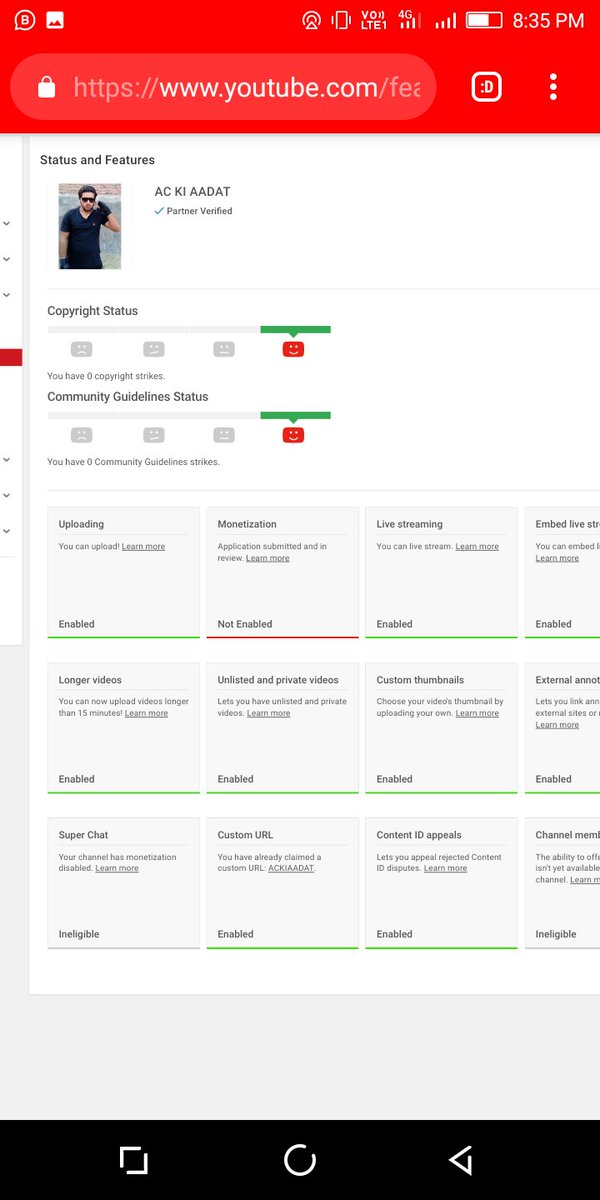Click the 8:35 PM clock in status bar

click(548, 20)
